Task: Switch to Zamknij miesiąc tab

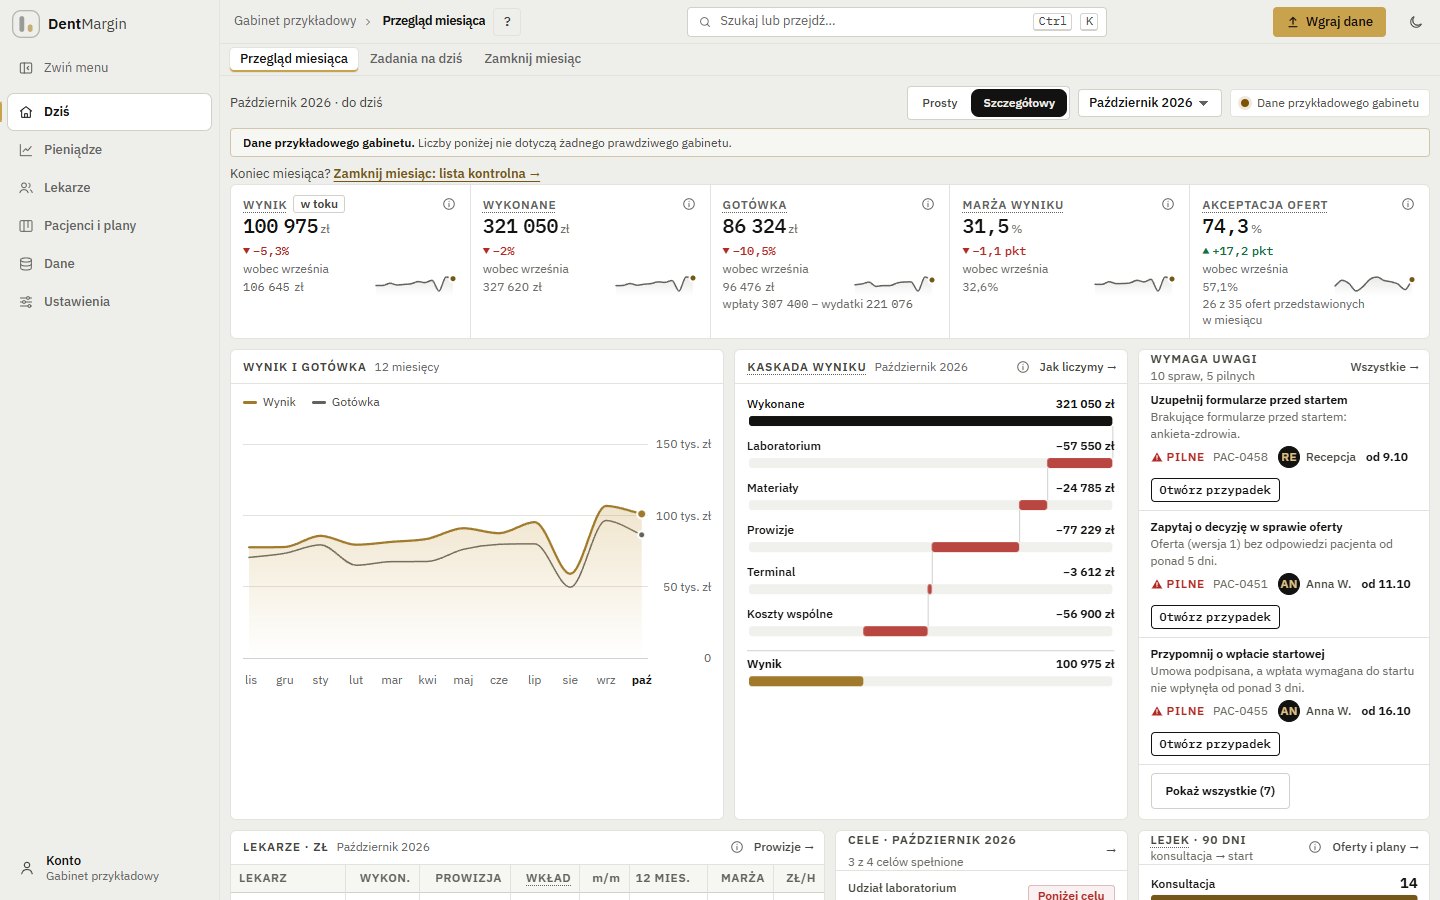Action: coord(533,59)
